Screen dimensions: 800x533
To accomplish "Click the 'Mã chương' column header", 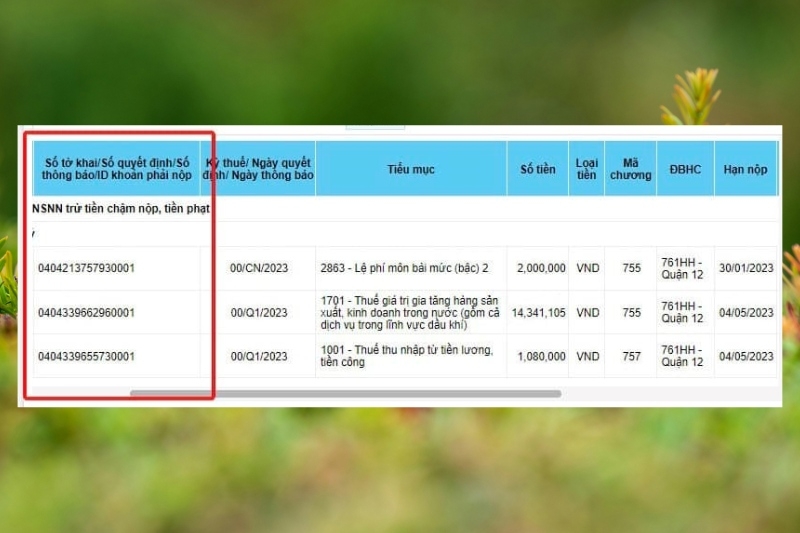I will pos(631,169).
